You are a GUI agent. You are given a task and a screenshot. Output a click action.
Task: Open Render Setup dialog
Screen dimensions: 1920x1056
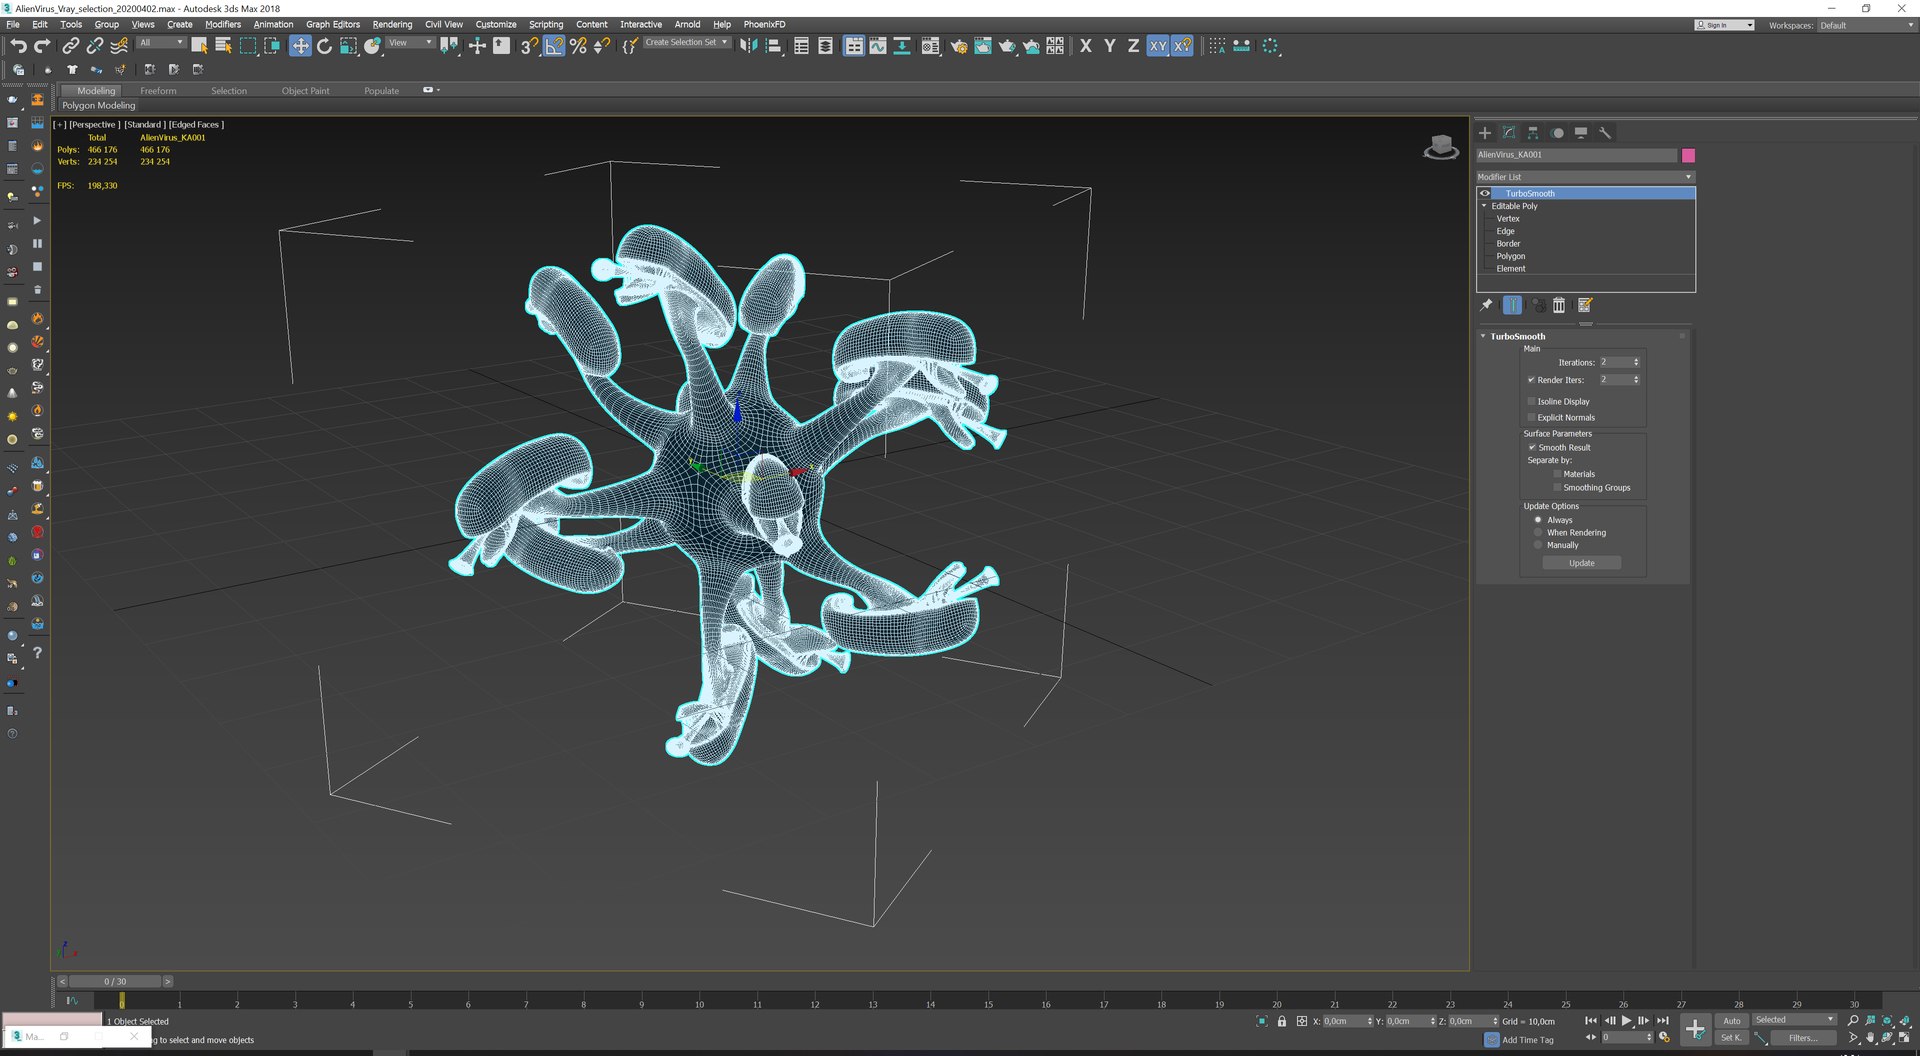point(959,46)
